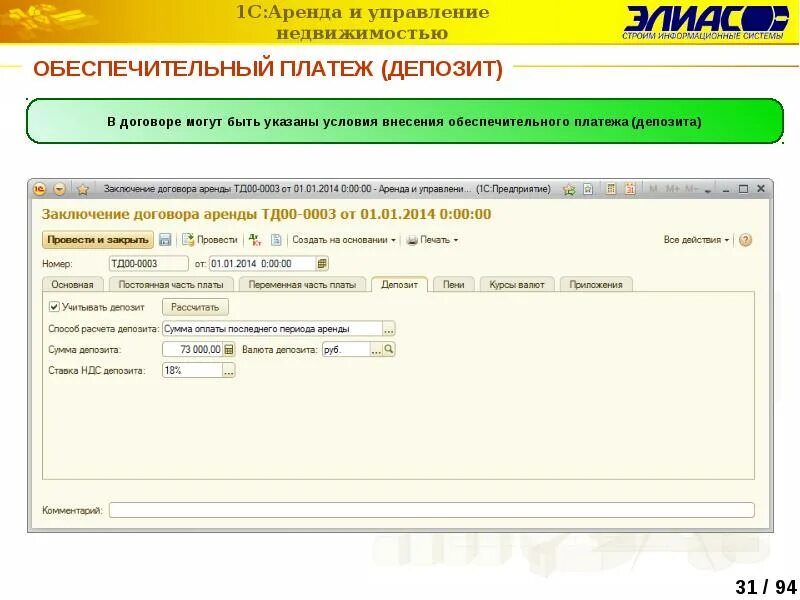The image size is (800, 600).
Task: Click Валюта депозита field руб.
Action: point(346,349)
